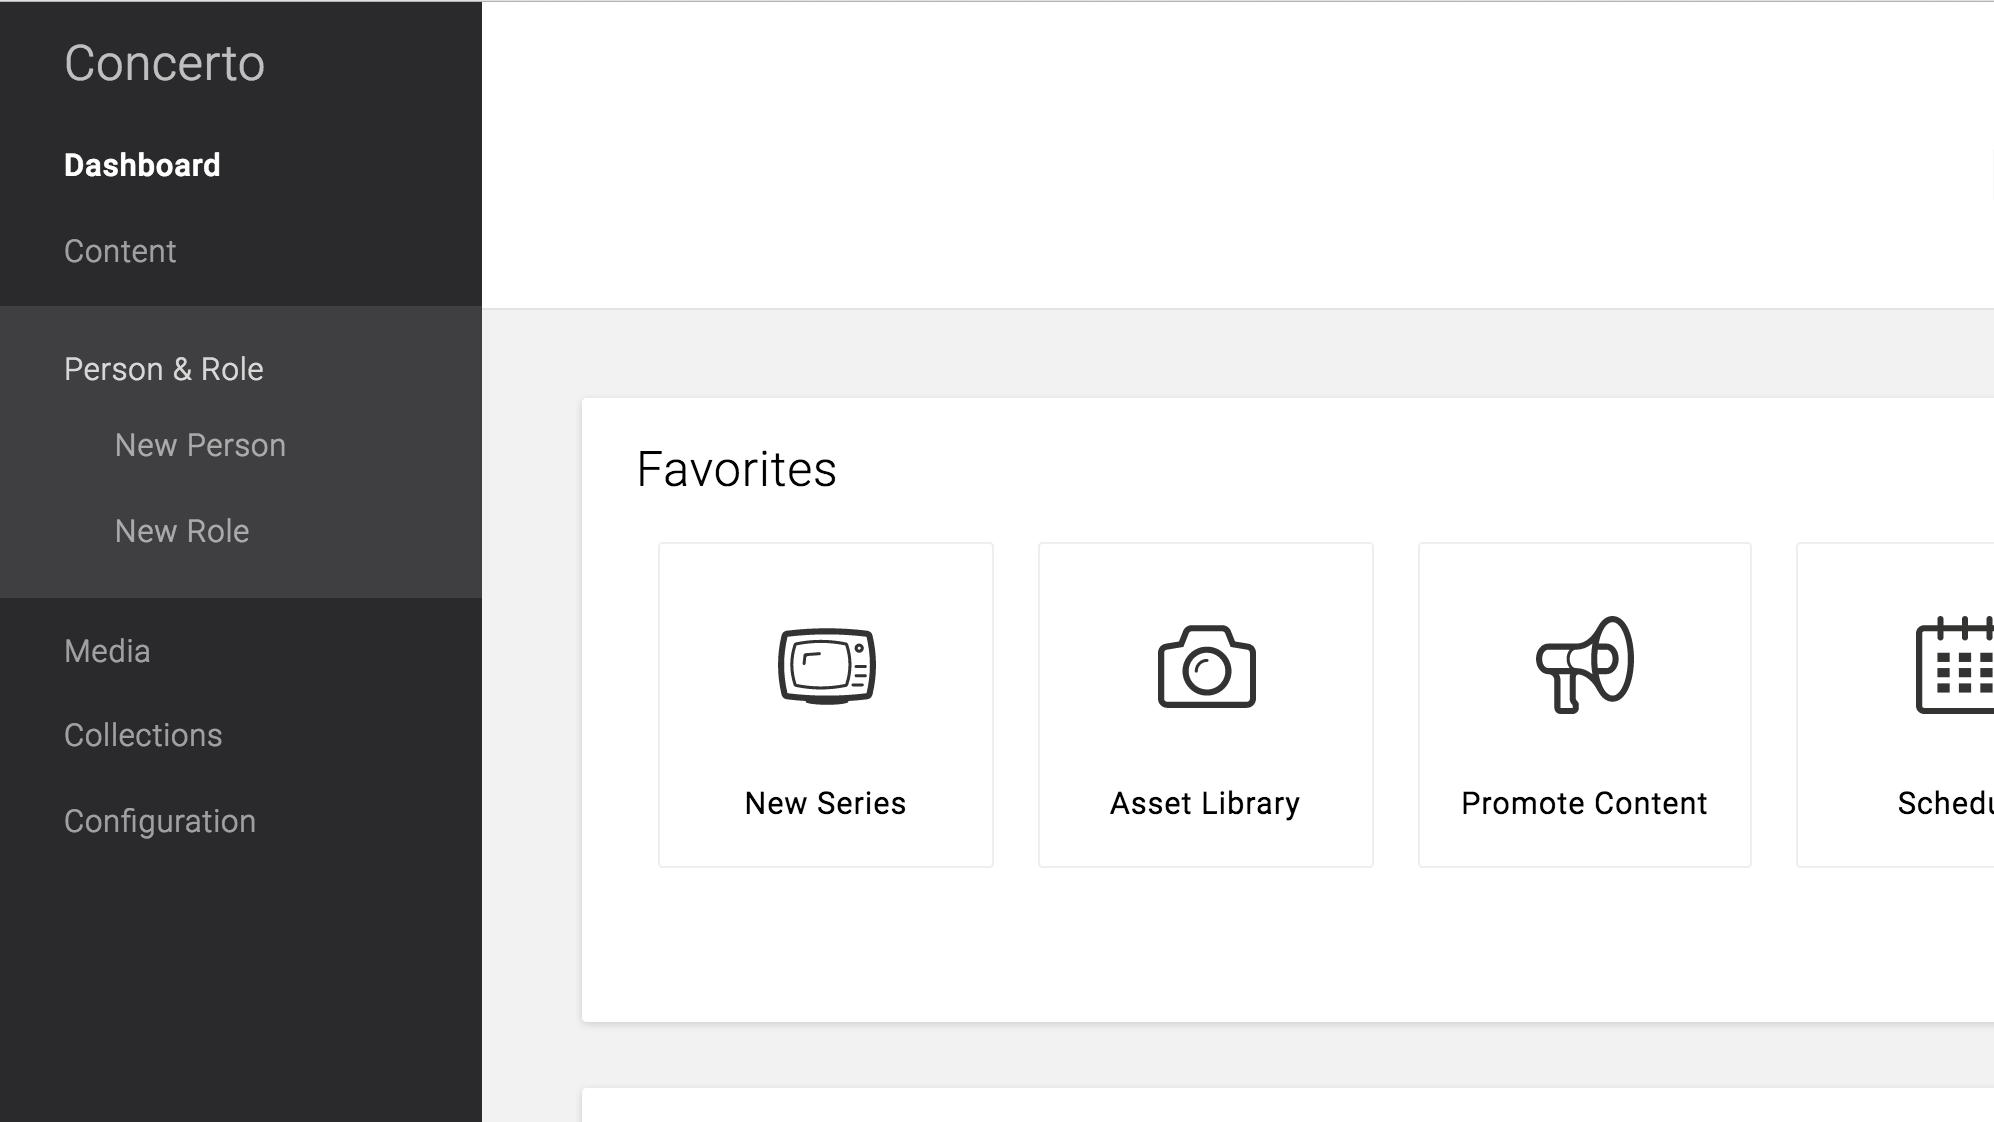Click the blank white header bar above Favorites
Image resolution: width=1994 pixels, height=1122 pixels.
coord(1237,155)
